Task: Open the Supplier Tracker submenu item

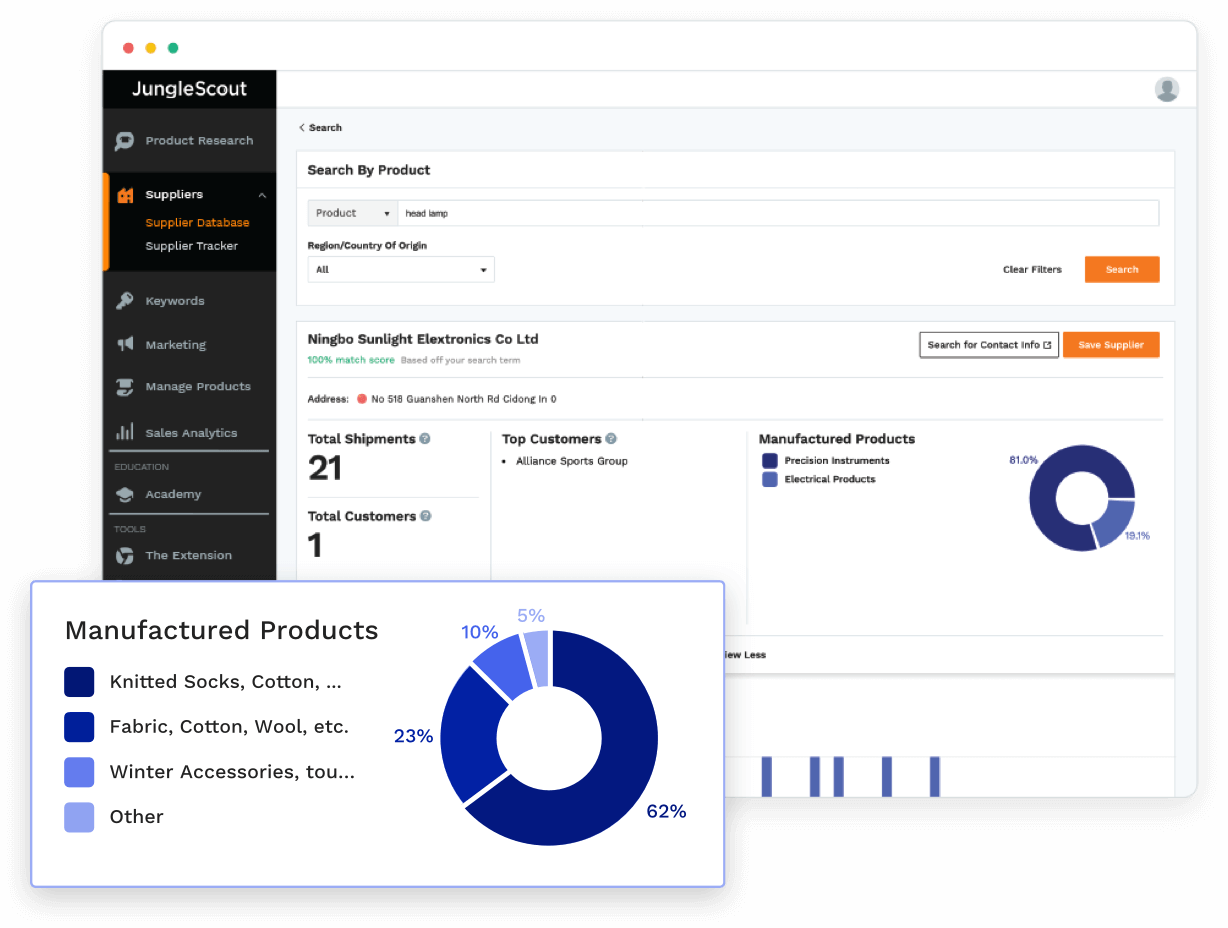Action: click(x=191, y=246)
